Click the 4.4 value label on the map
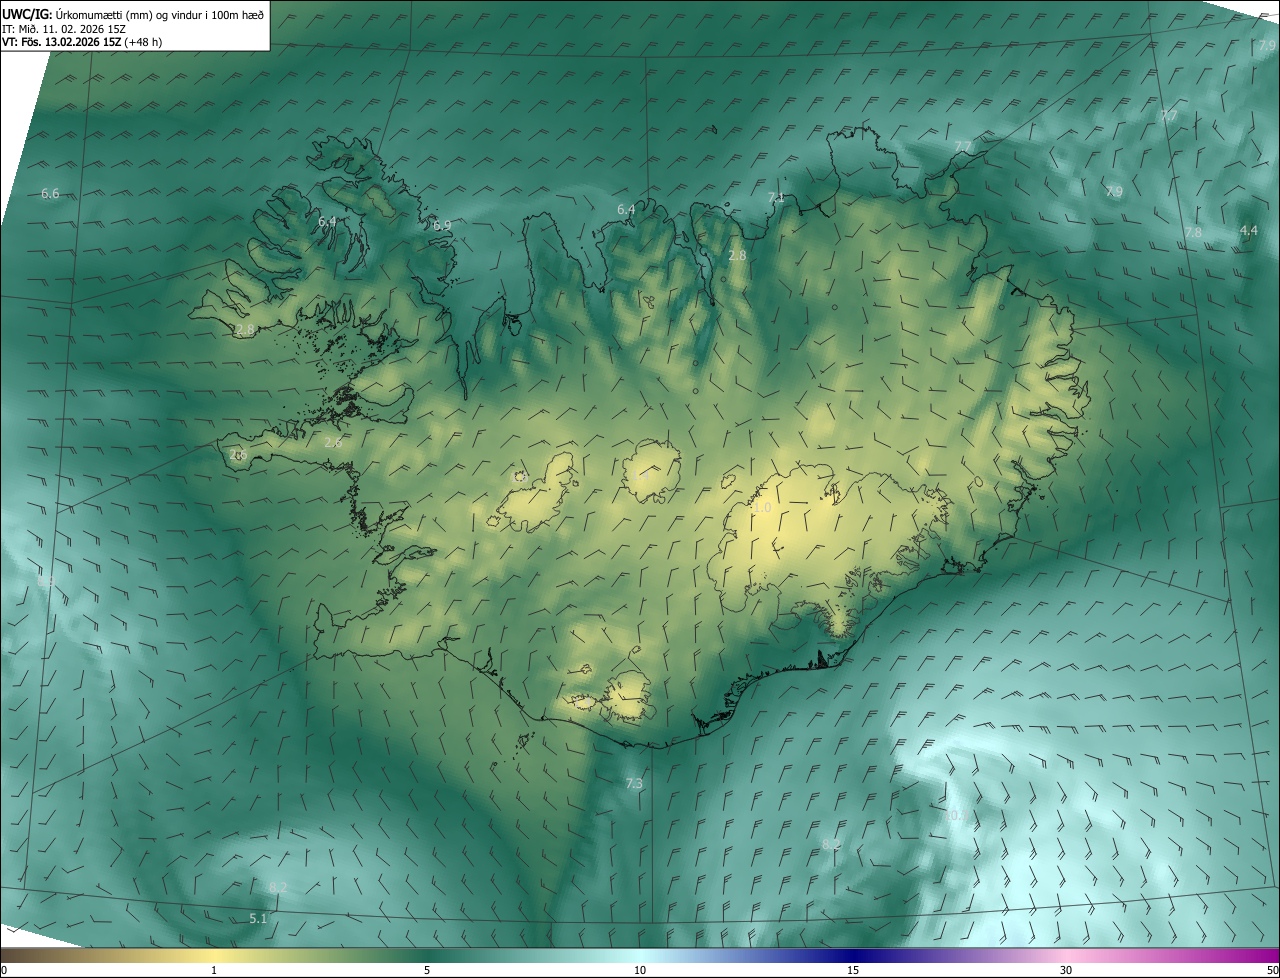 pos(1248,230)
